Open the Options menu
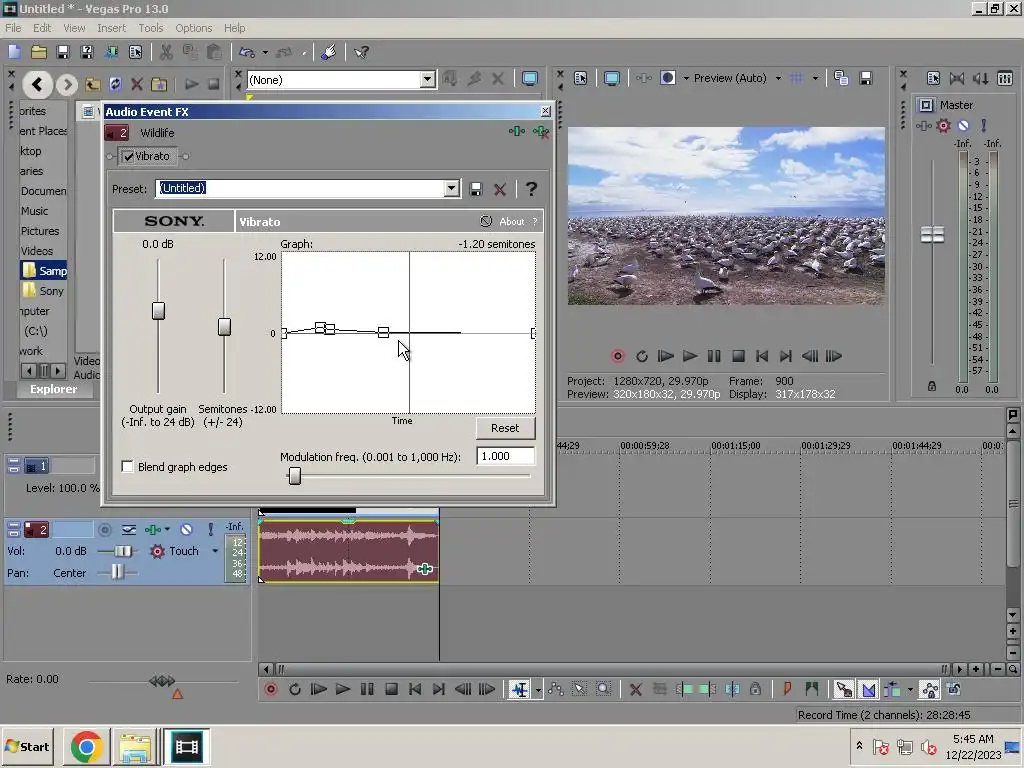 click(193, 28)
